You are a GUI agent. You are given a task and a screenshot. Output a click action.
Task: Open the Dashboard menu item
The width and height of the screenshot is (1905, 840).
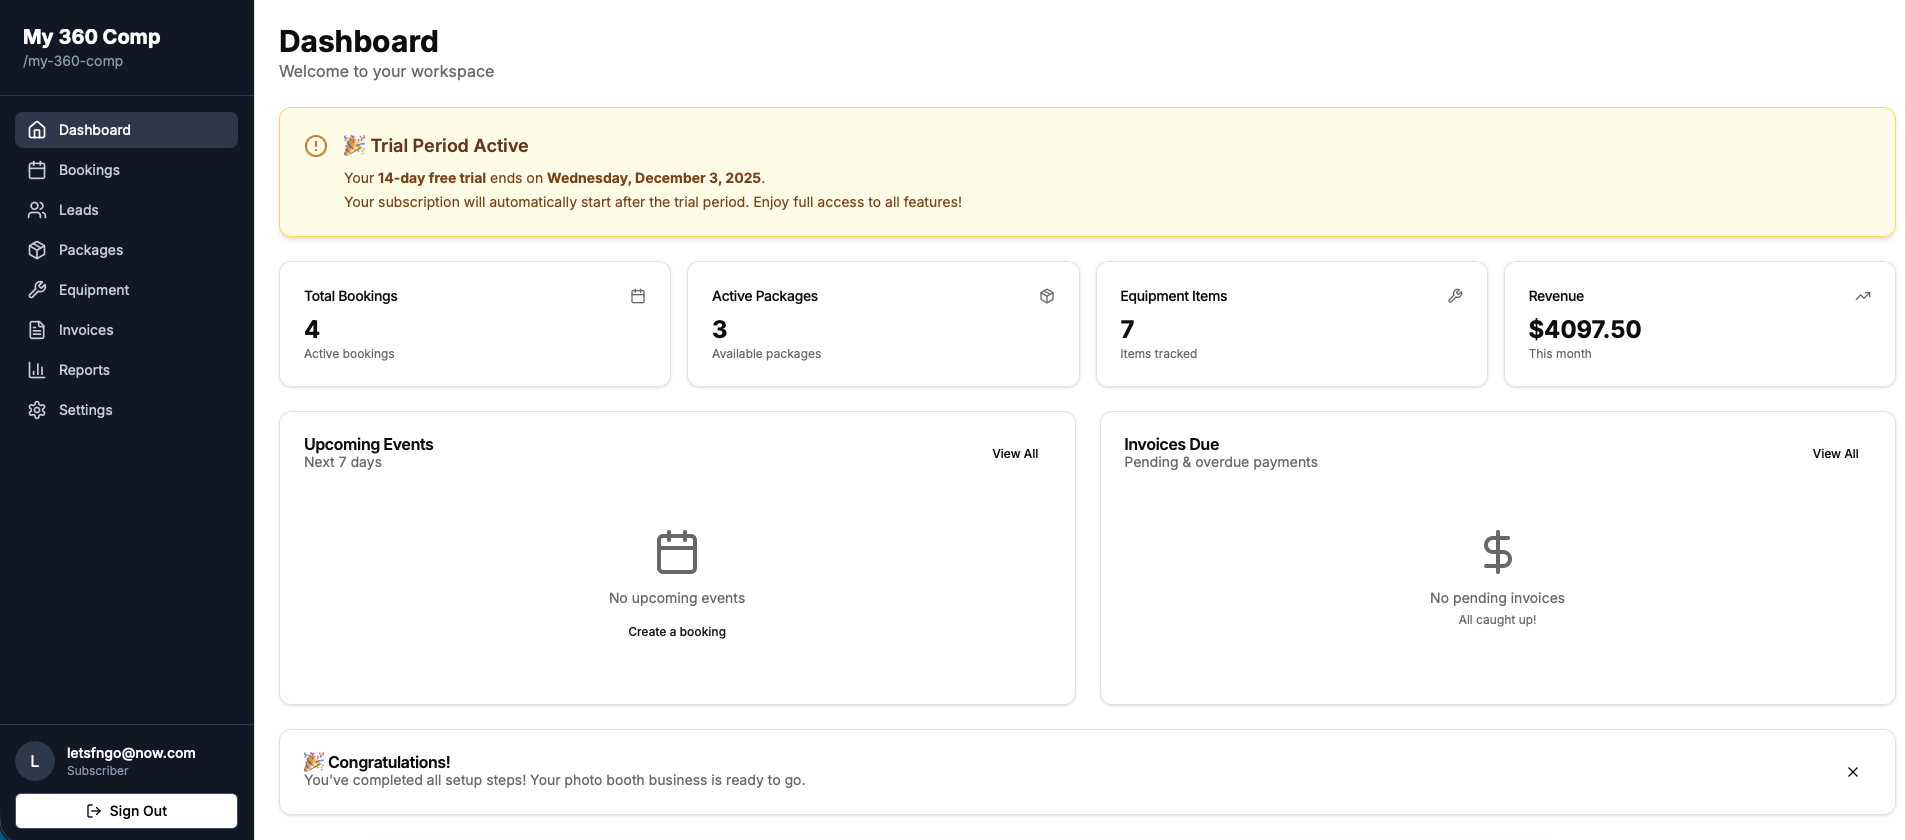pos(126,130)
